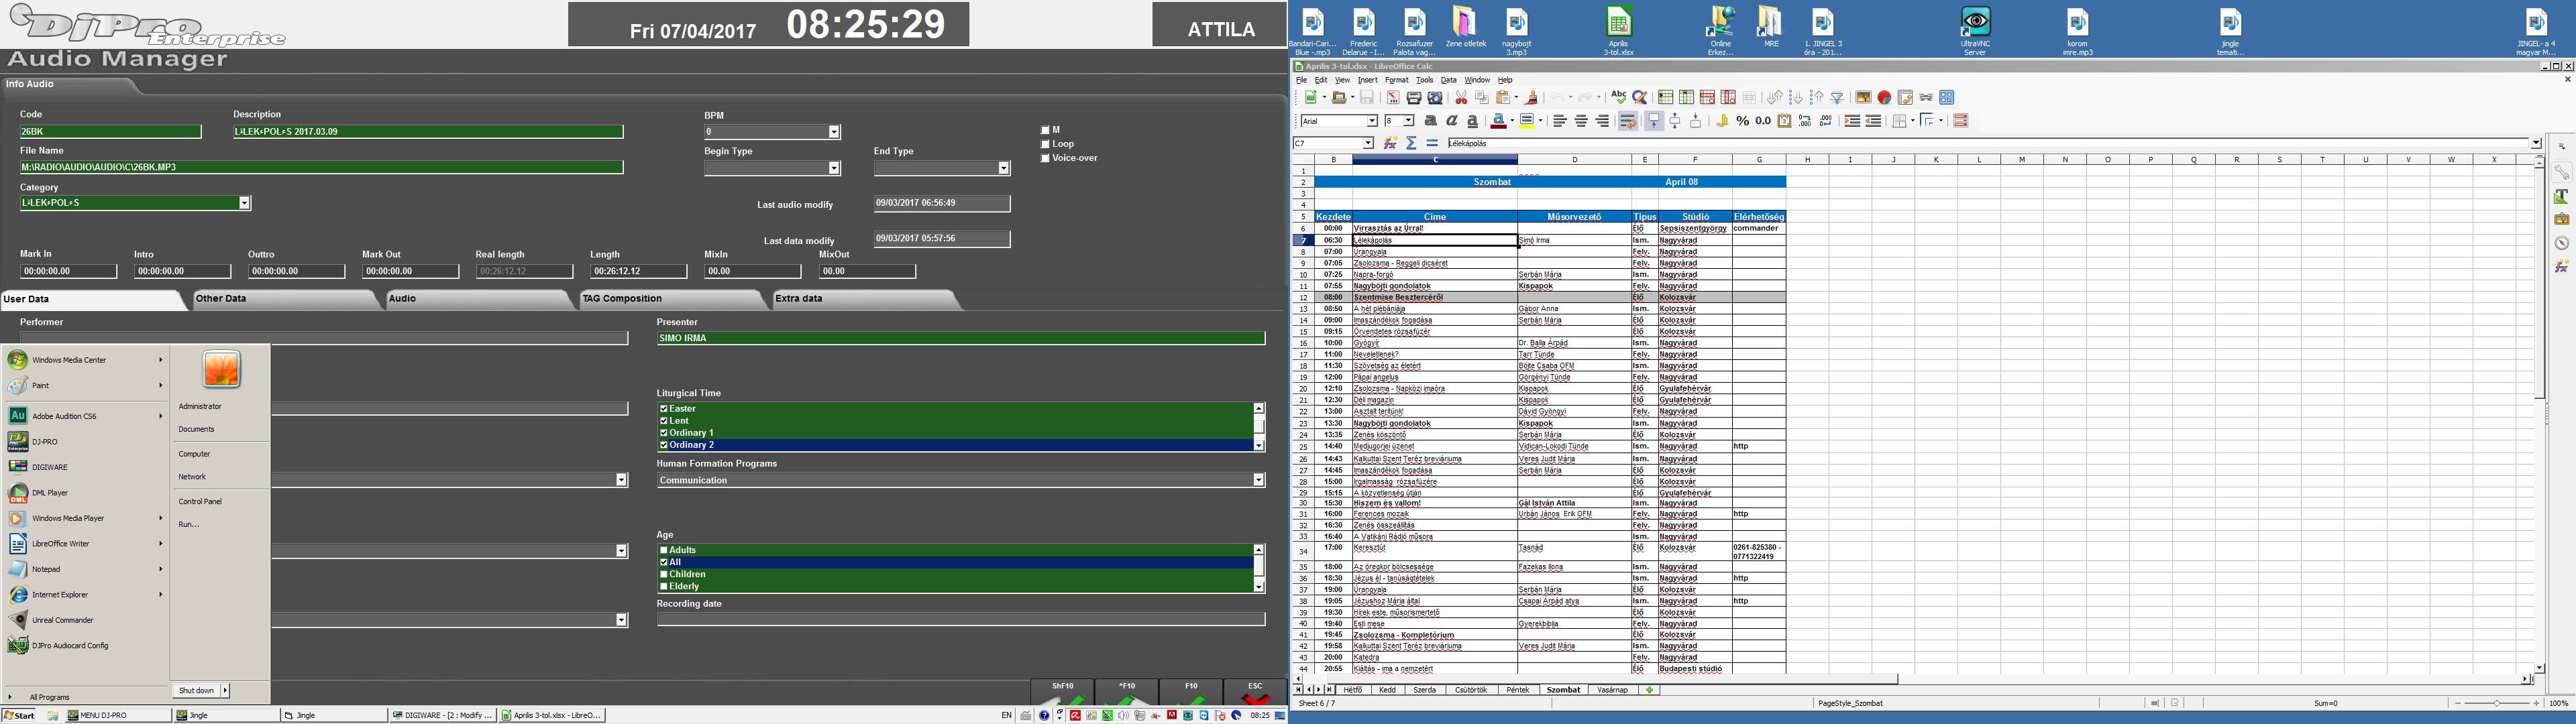The height and width of the screenshot is (724, 2576).
Task: Click the Export as PDF toolbar icon
Action: click(1393, 98)
